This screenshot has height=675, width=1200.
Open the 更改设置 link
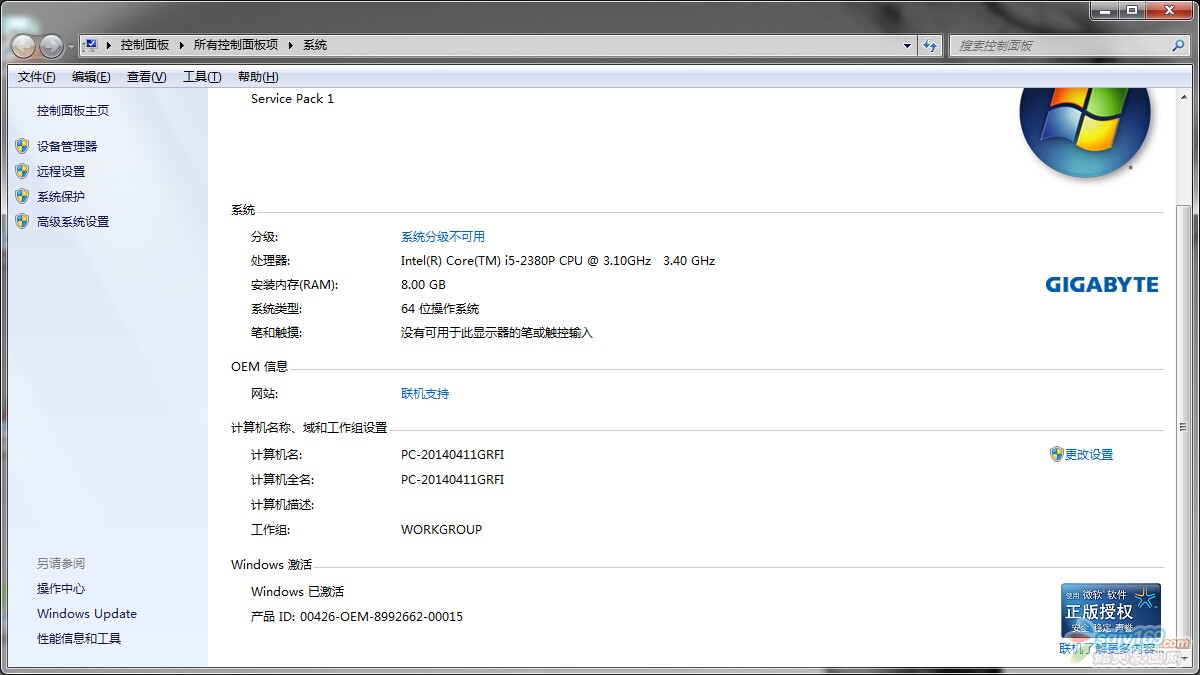(x=1088, y=454)
